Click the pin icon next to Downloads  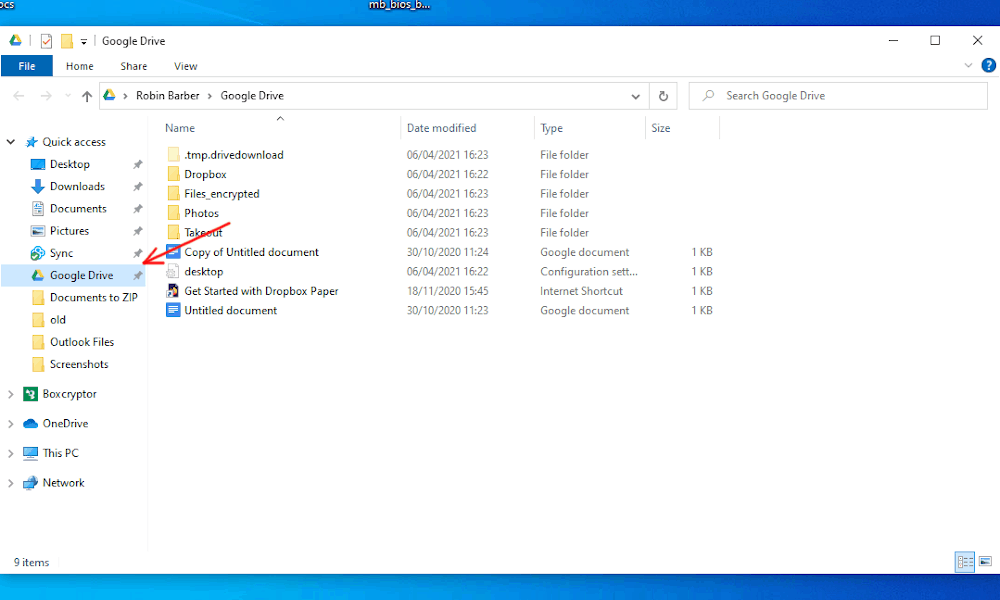(x=137, y=187)
